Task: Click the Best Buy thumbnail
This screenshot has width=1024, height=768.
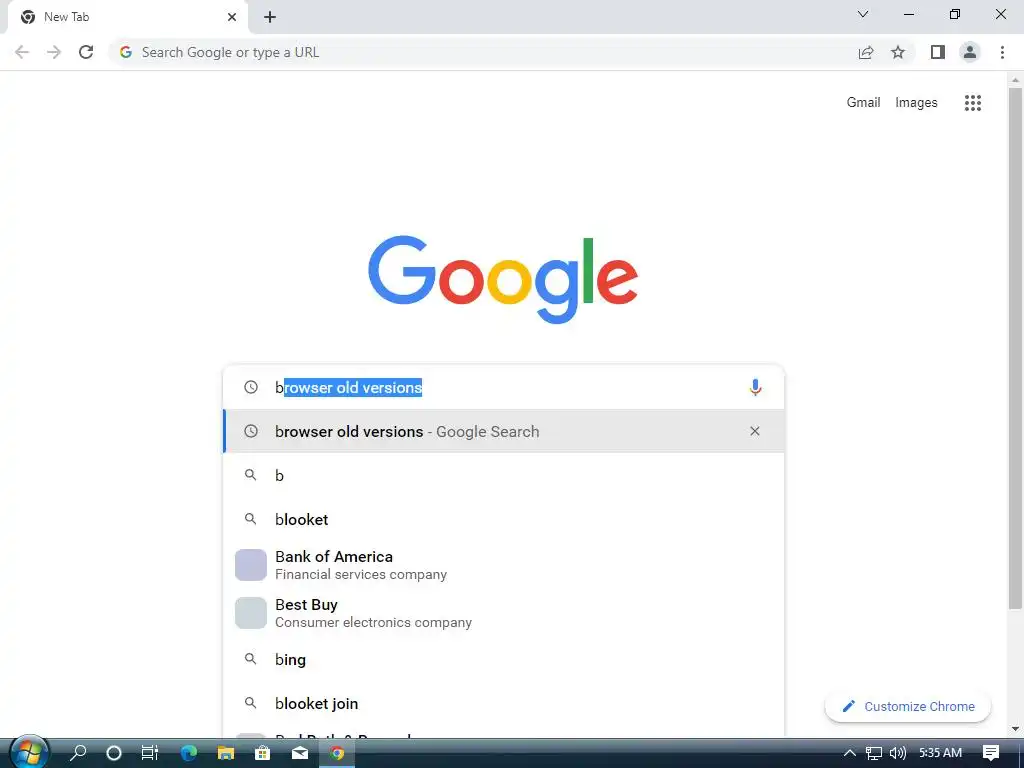Action: (x=251, y=613)
